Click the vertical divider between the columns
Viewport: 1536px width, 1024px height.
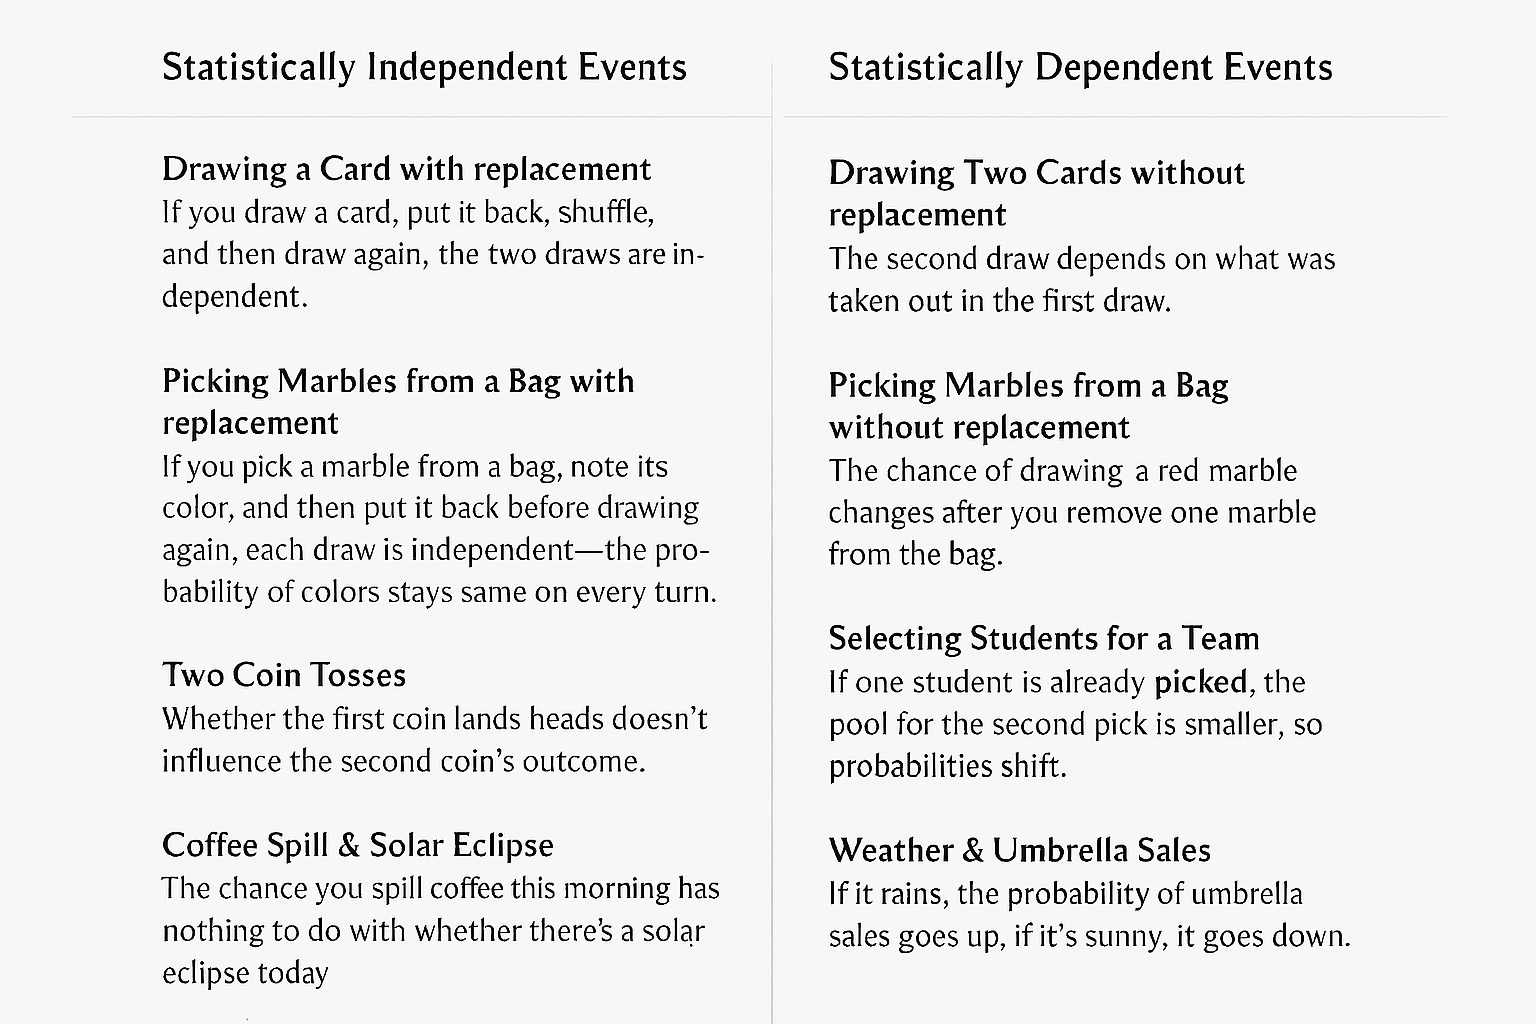[x=772, y=540]
